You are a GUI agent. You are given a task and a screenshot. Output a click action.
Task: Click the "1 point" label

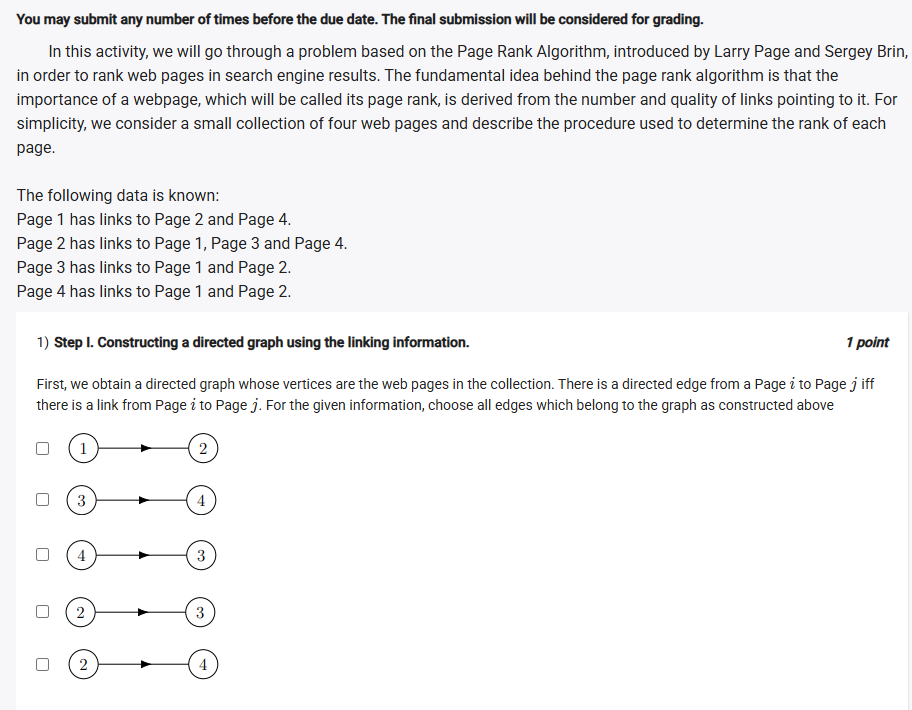point(866,342)
